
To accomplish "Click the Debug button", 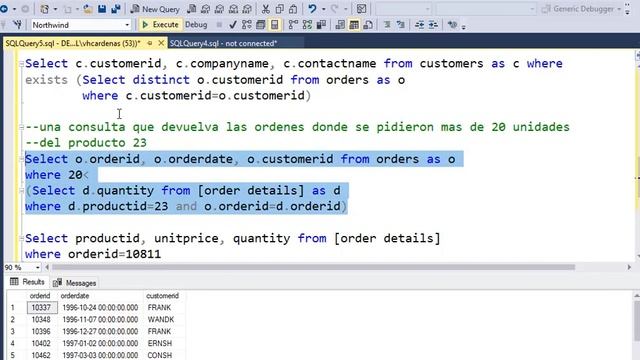I will pyautogui.click(x=196, y=25).
